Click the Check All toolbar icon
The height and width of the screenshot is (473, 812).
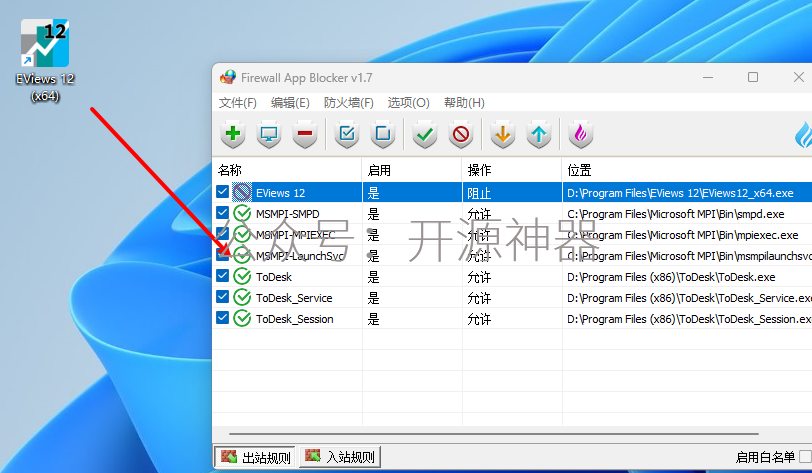pyautogui.click(x=347, y=134)
